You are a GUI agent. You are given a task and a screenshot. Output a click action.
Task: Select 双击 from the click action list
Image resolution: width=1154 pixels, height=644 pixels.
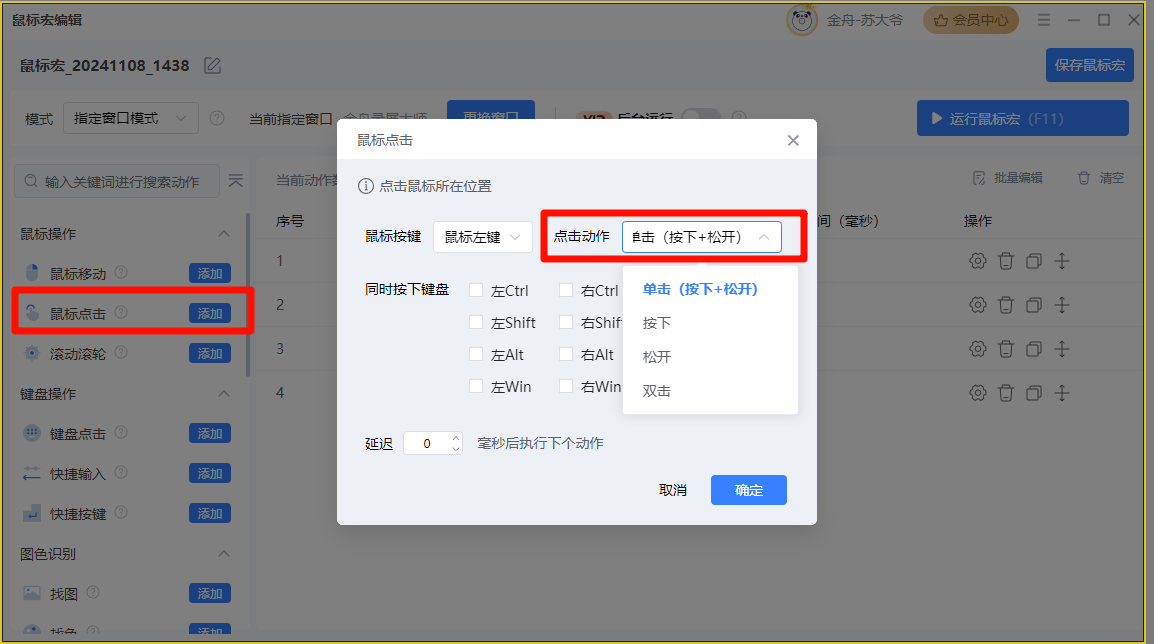[x=656, y=390]
